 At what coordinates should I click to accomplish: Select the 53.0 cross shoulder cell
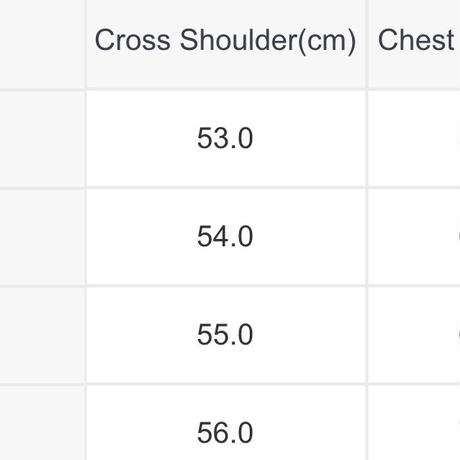coord(226,138)
